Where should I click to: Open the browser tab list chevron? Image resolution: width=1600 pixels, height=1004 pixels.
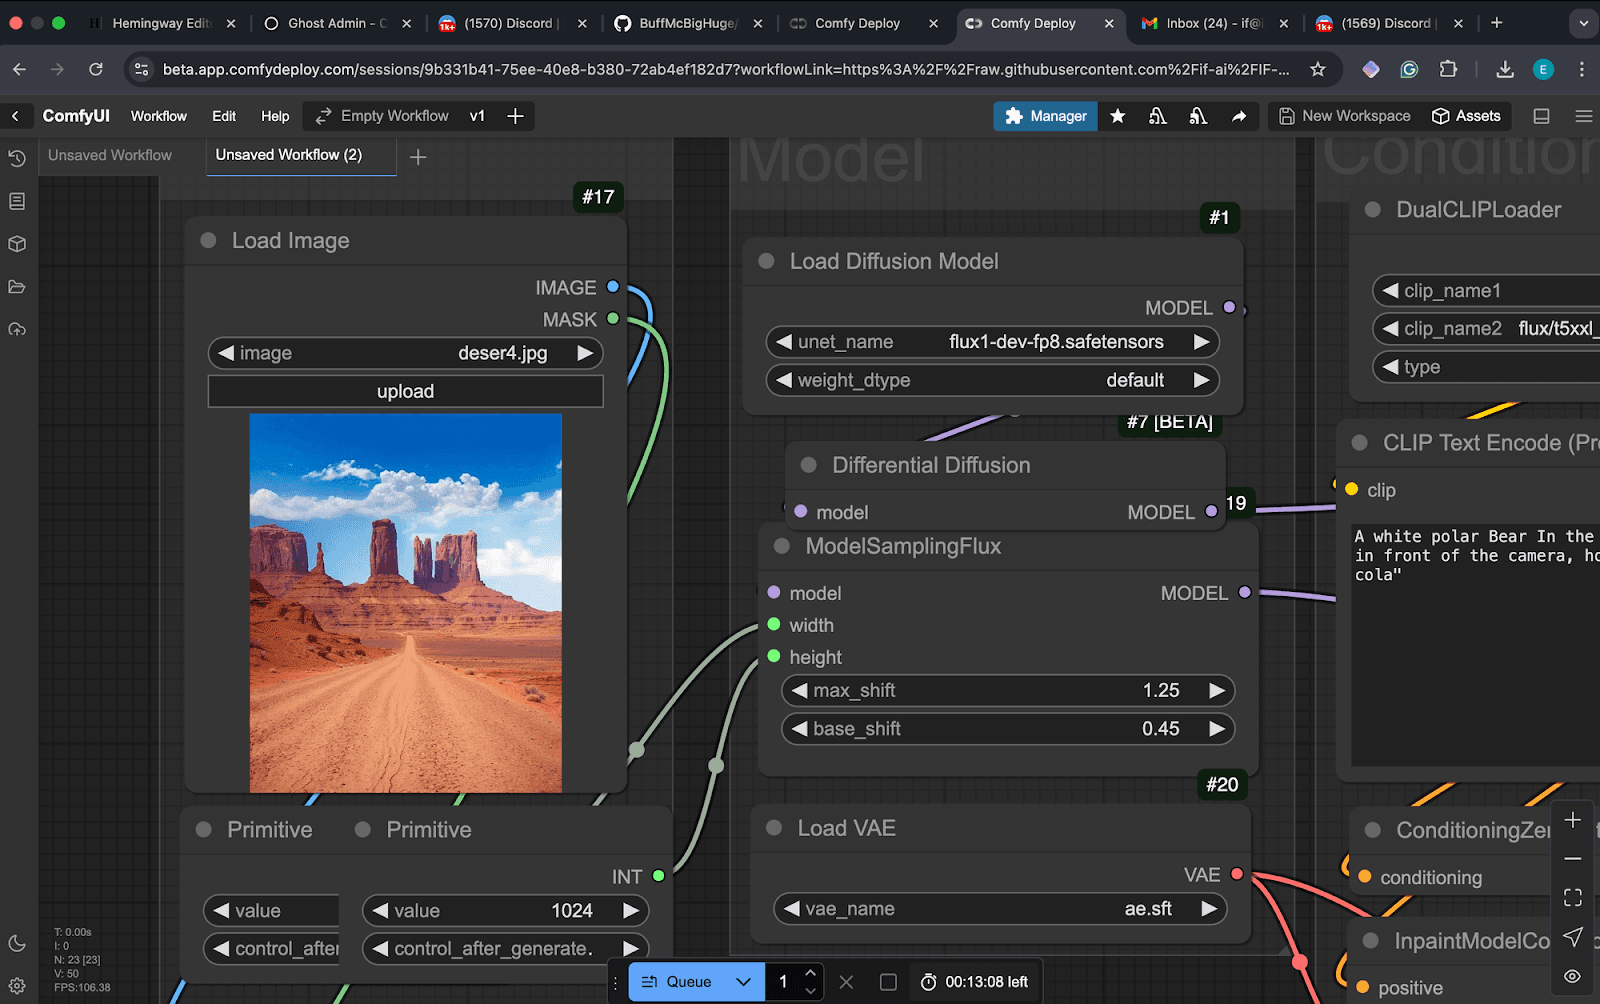1582,22
